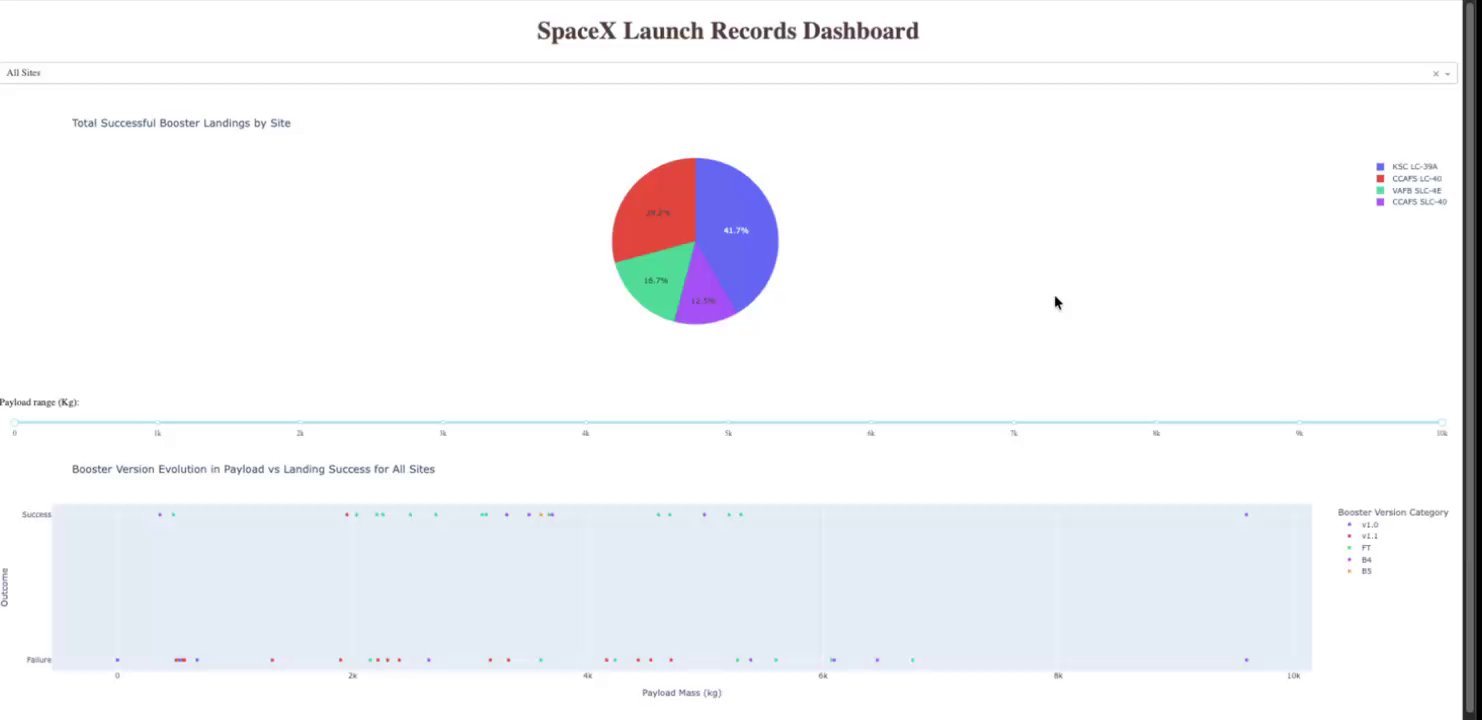Click the Success point near 10k payload

pos(1246,514)
